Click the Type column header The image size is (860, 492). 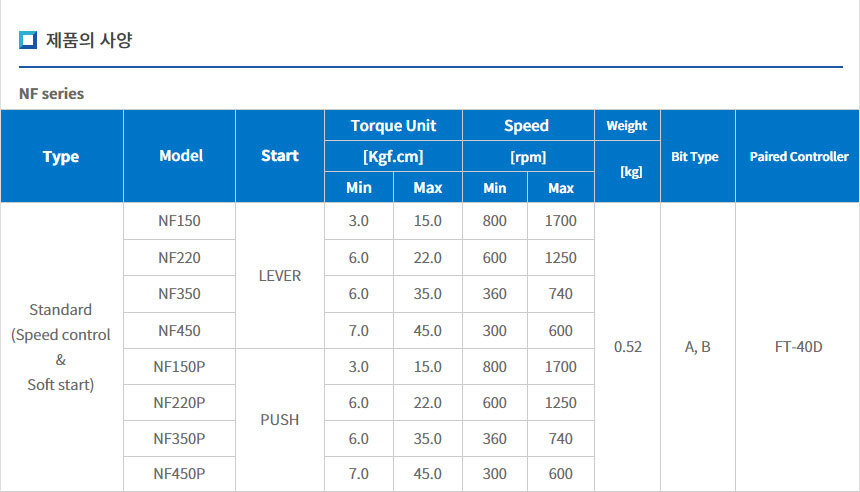click(61, 156)
